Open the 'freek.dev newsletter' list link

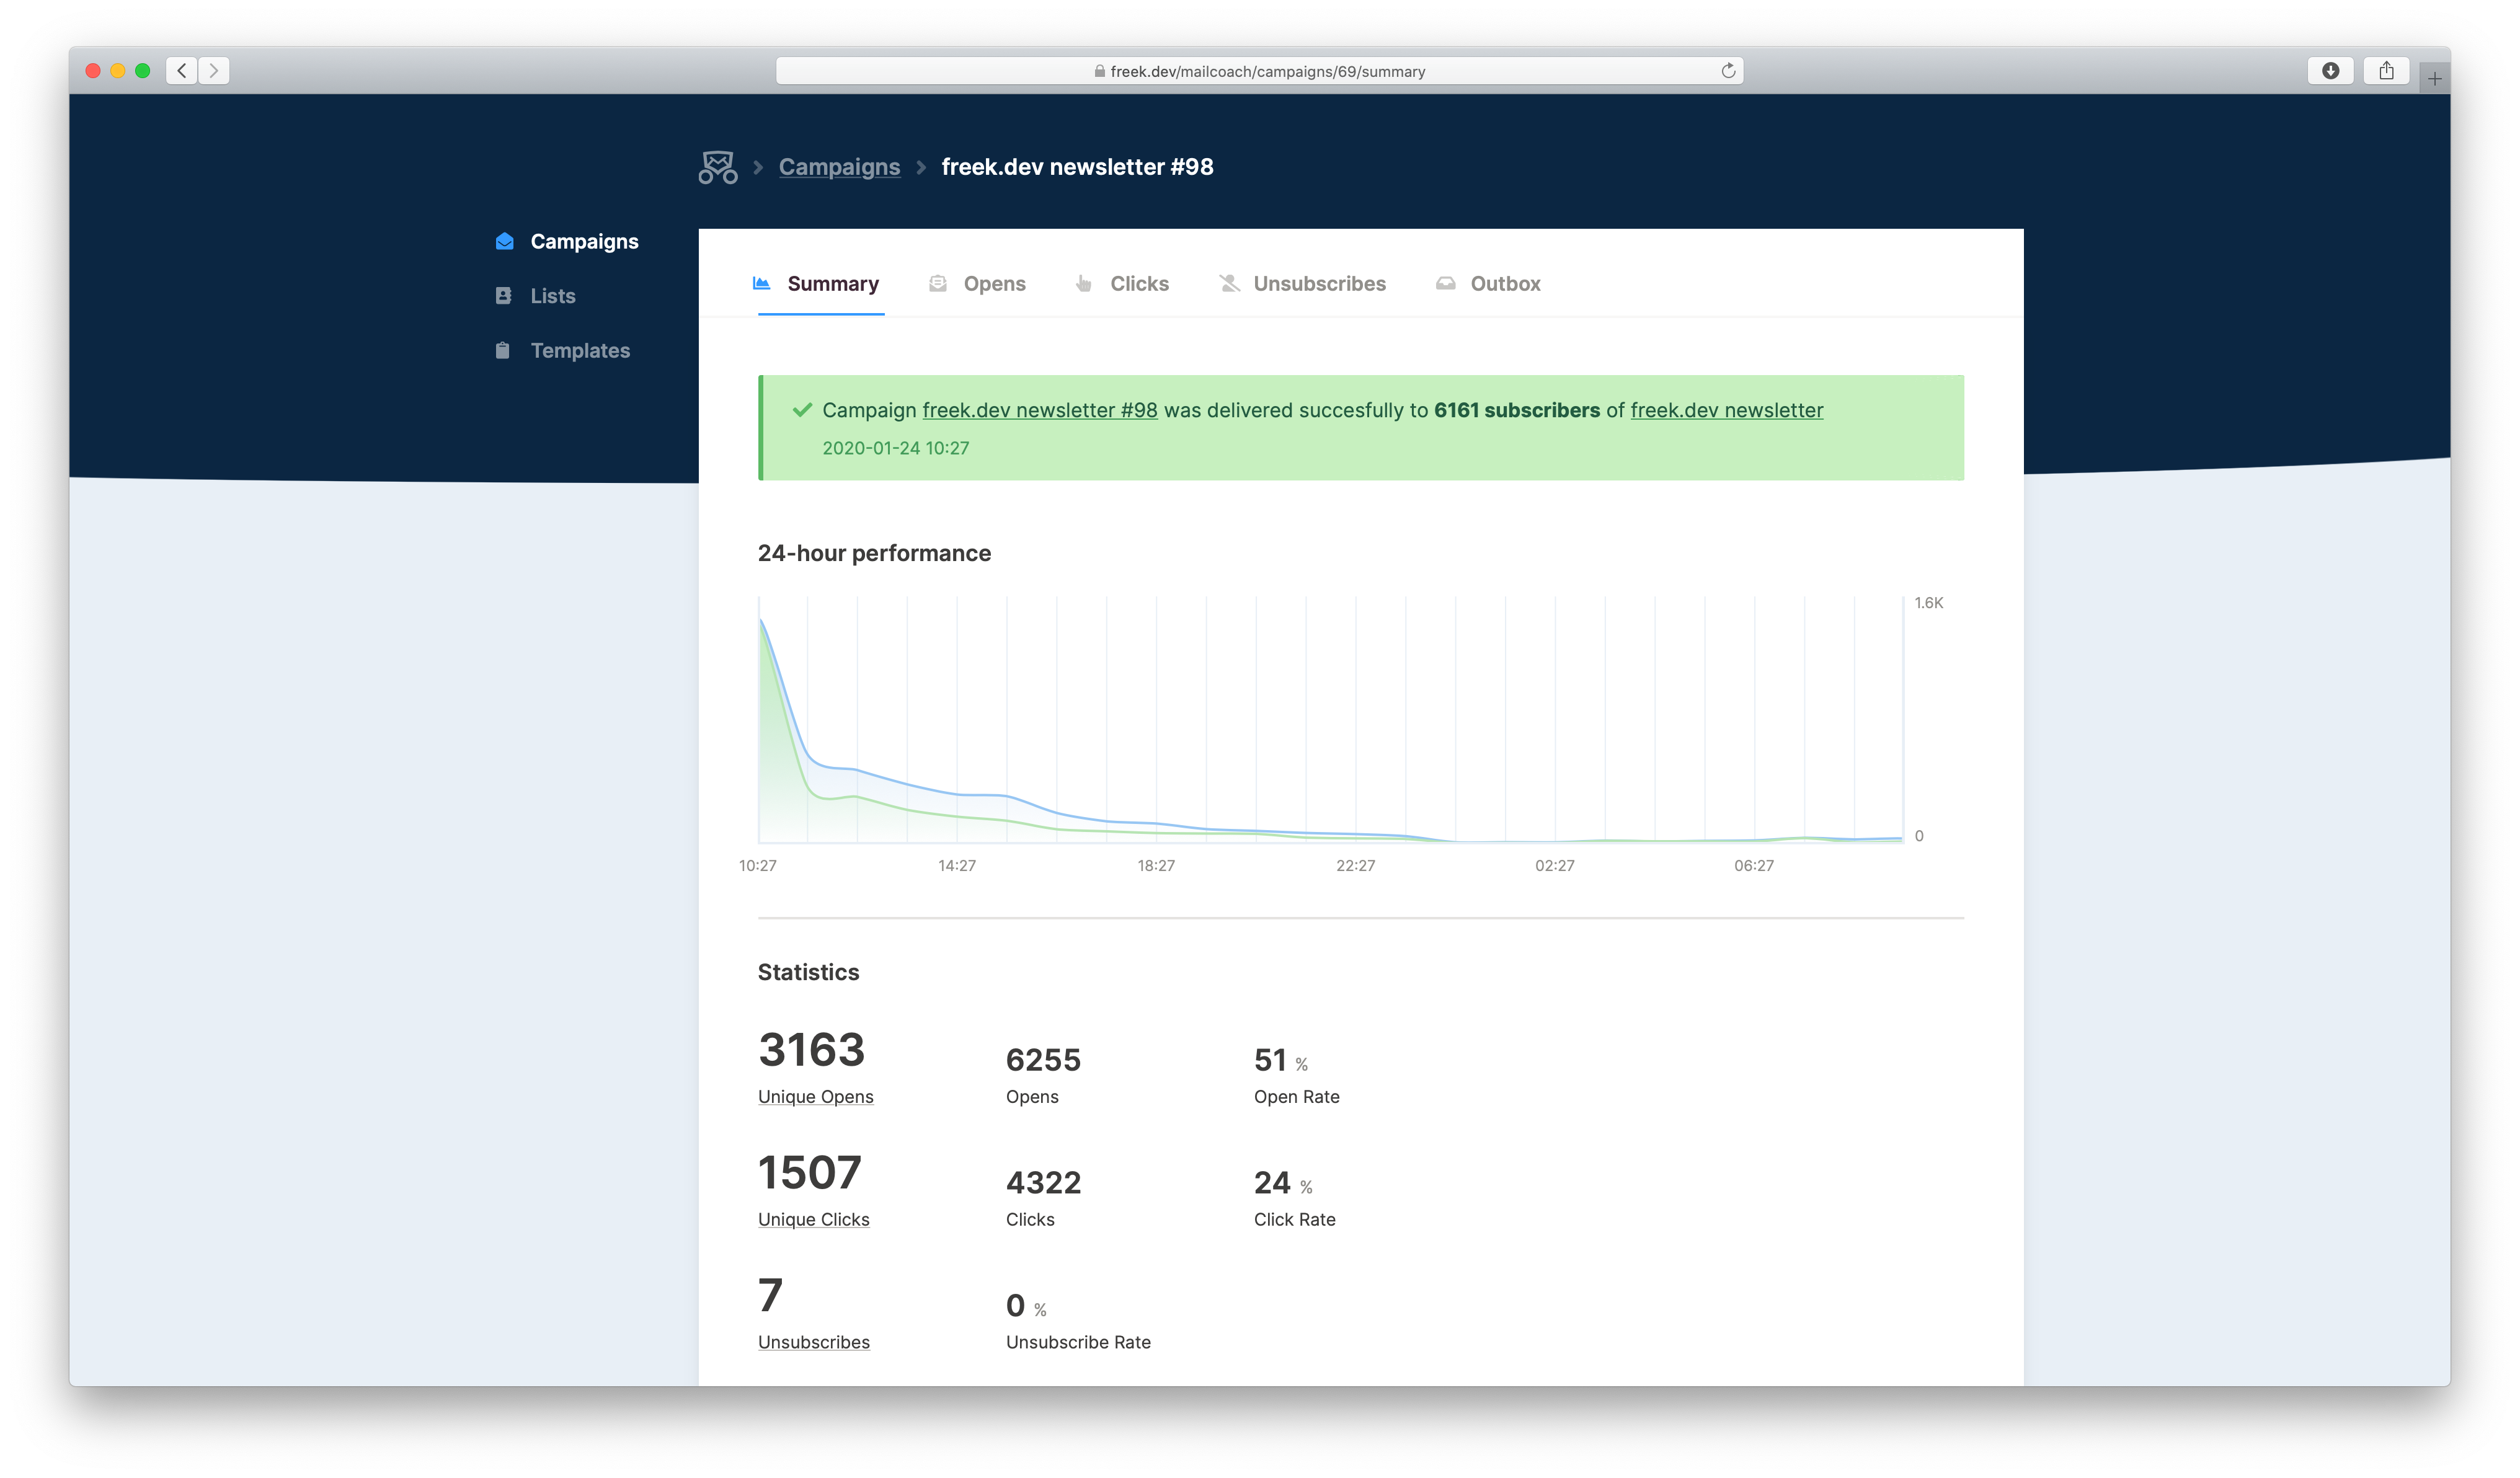click(1726, 410)
